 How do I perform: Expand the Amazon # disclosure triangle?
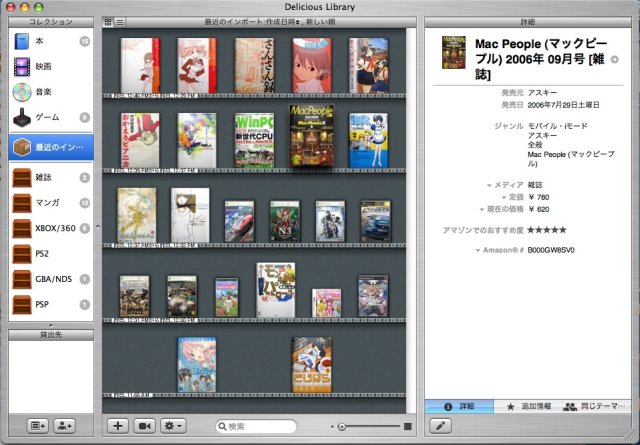coord(478,250)
